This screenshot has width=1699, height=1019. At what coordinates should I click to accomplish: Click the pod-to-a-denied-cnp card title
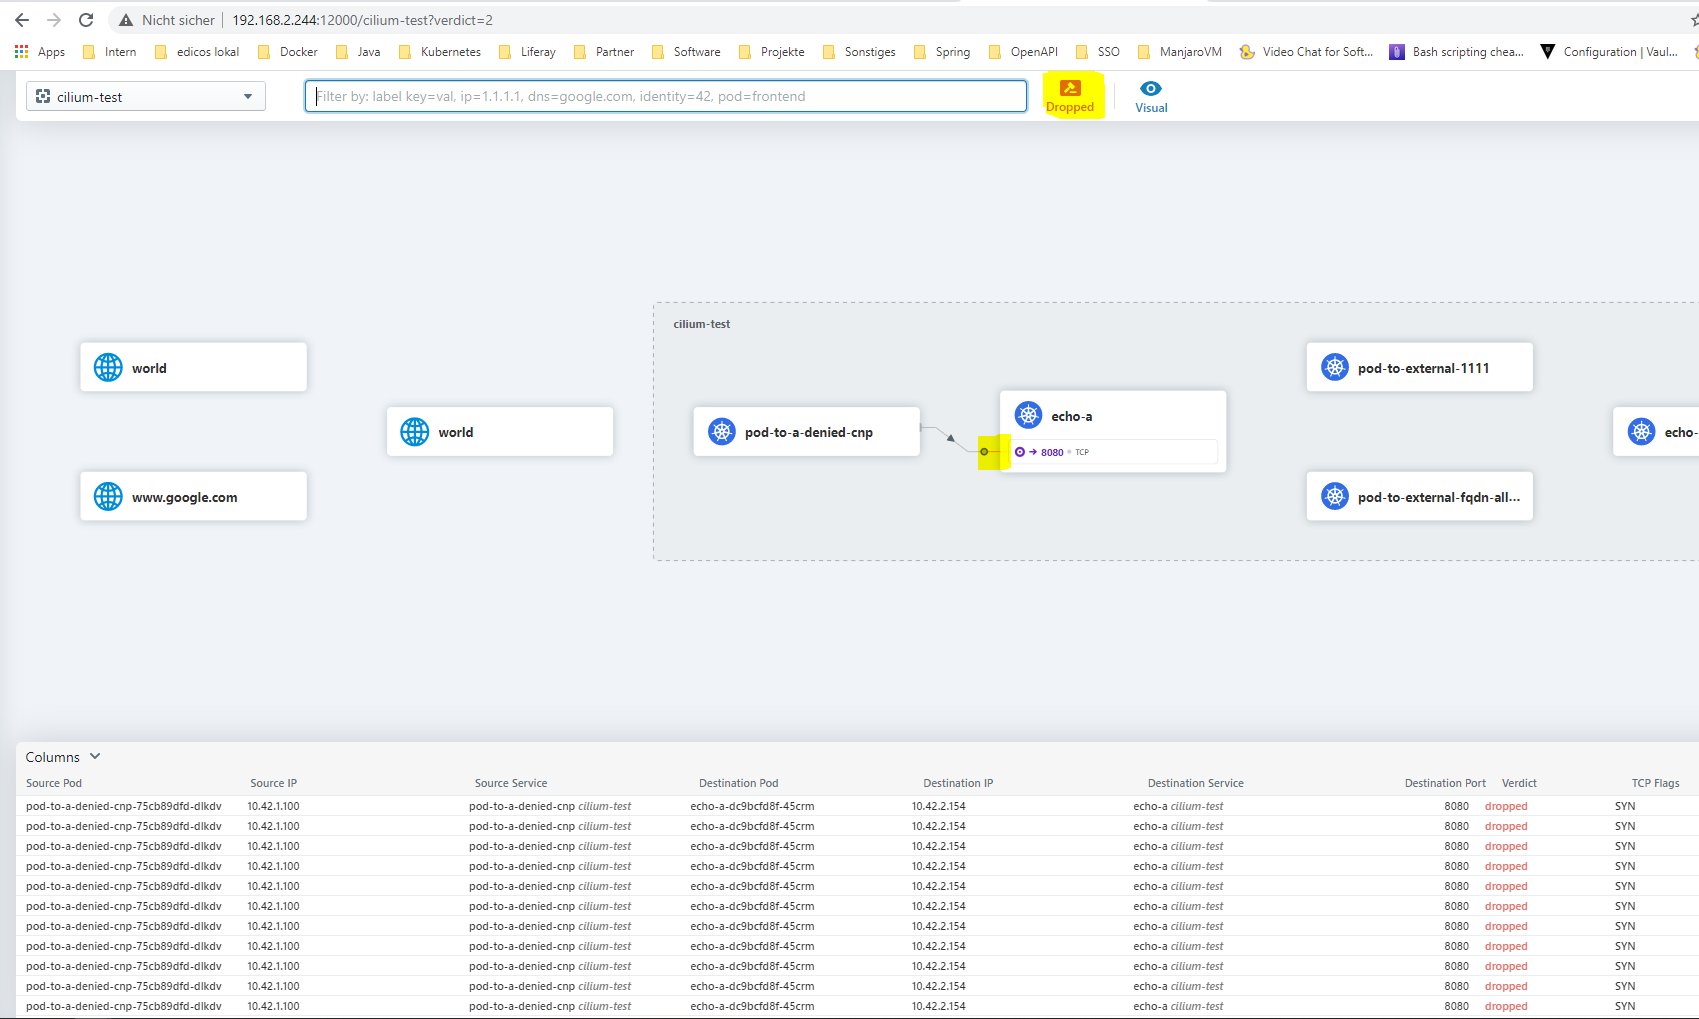[x=808, y=432]
